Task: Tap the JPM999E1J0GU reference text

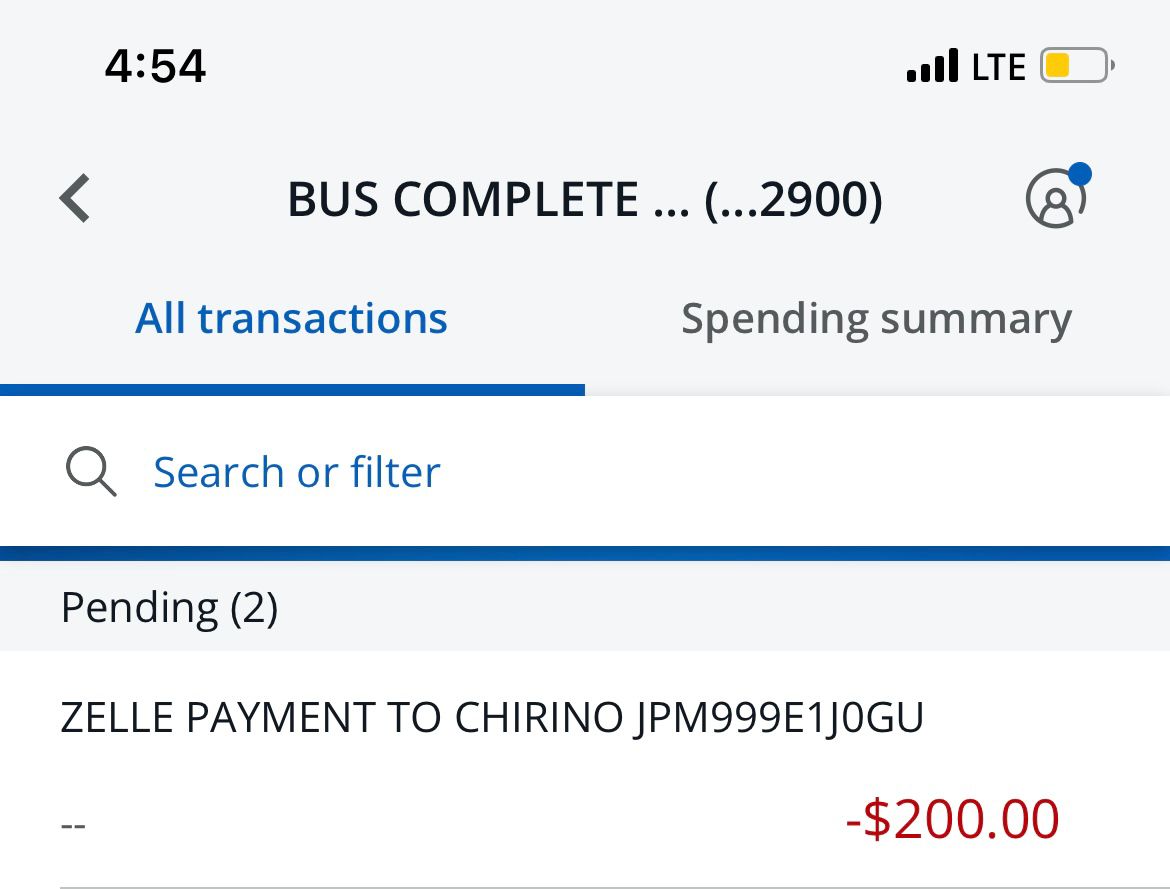Action: pyautogui.click(x=780, y=718)
